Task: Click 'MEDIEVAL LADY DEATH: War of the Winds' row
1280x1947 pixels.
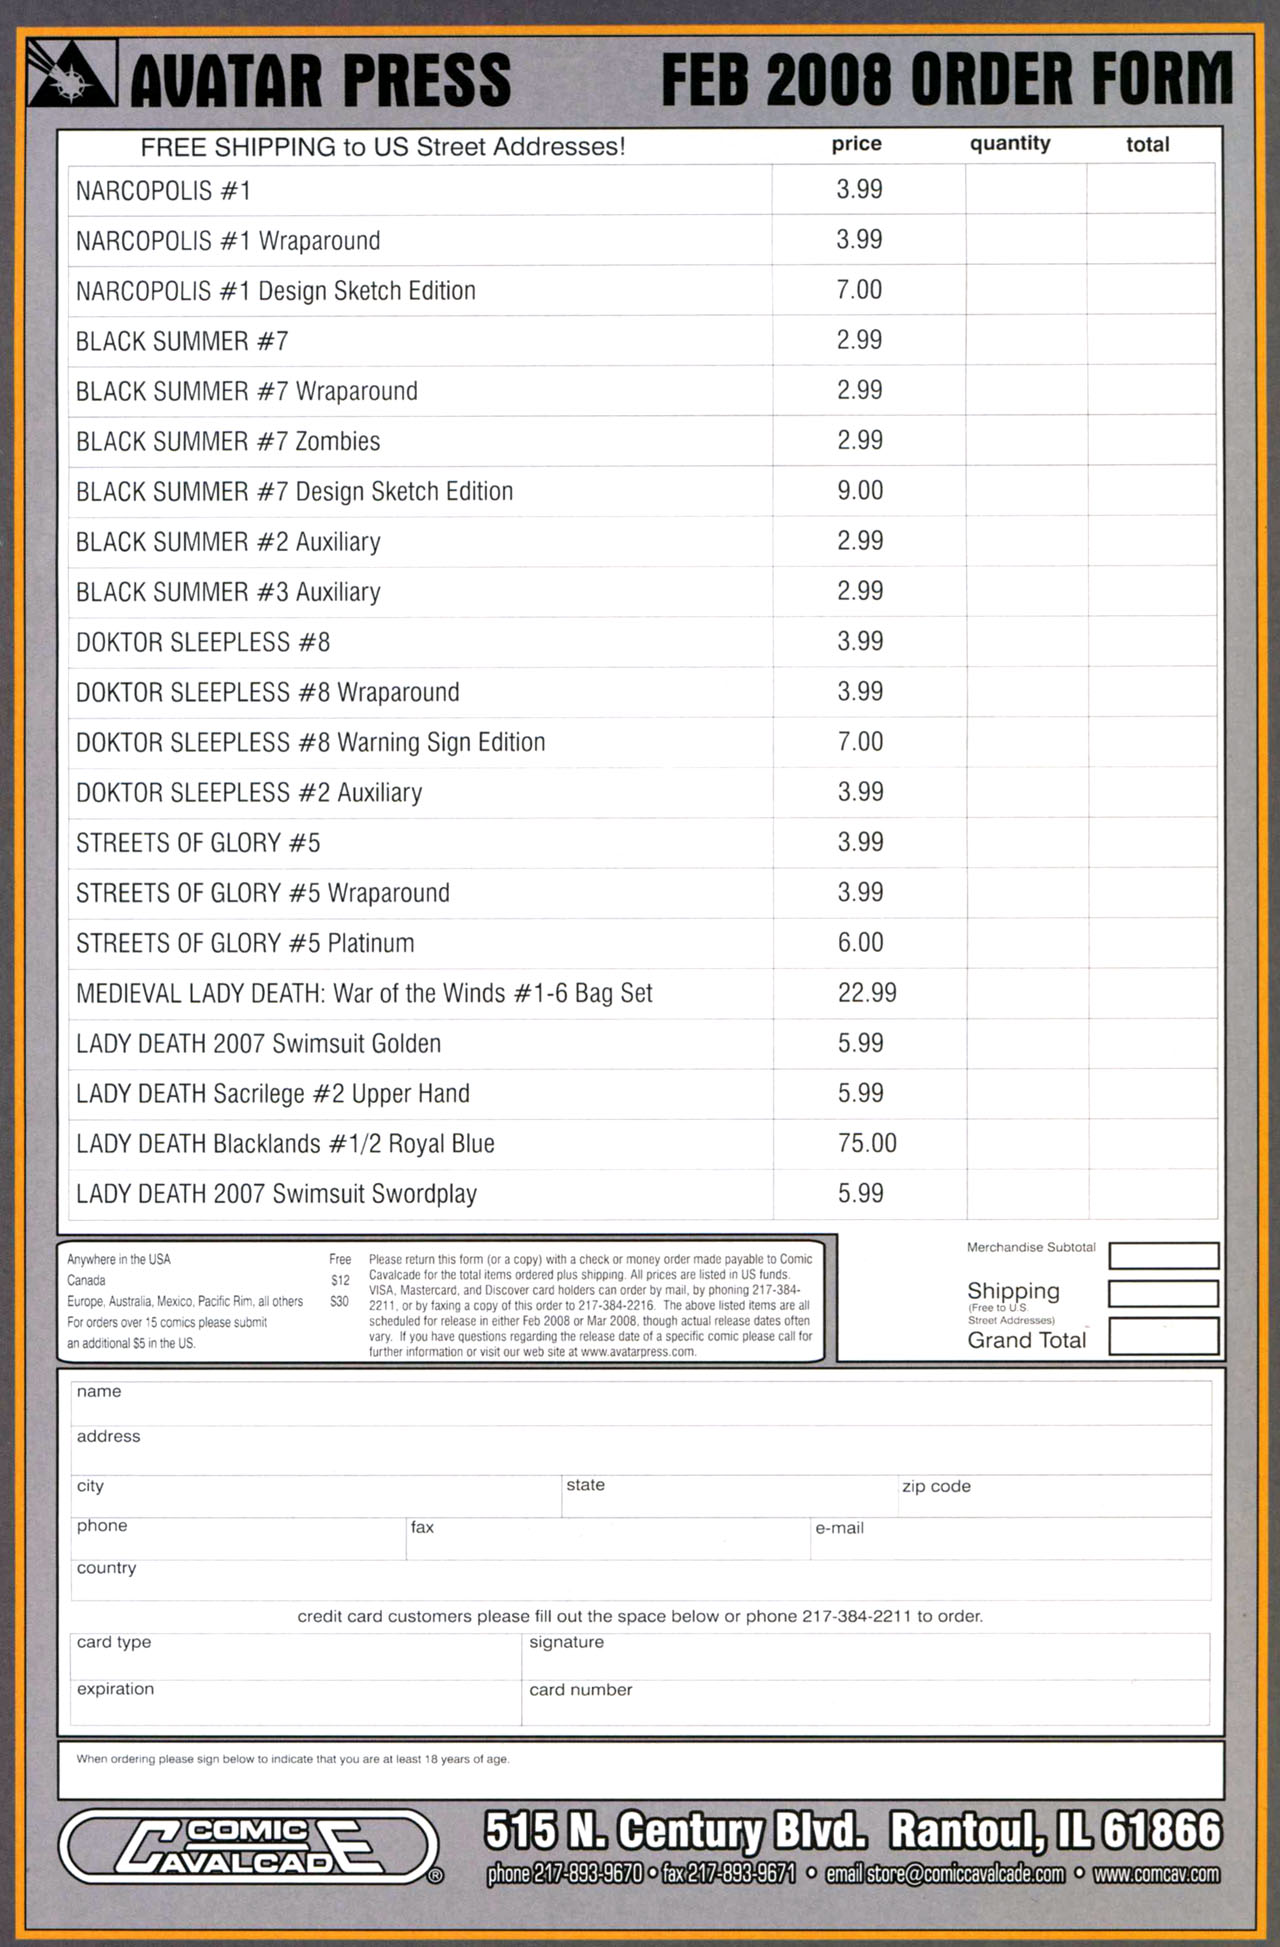Action: coord(641,994)
